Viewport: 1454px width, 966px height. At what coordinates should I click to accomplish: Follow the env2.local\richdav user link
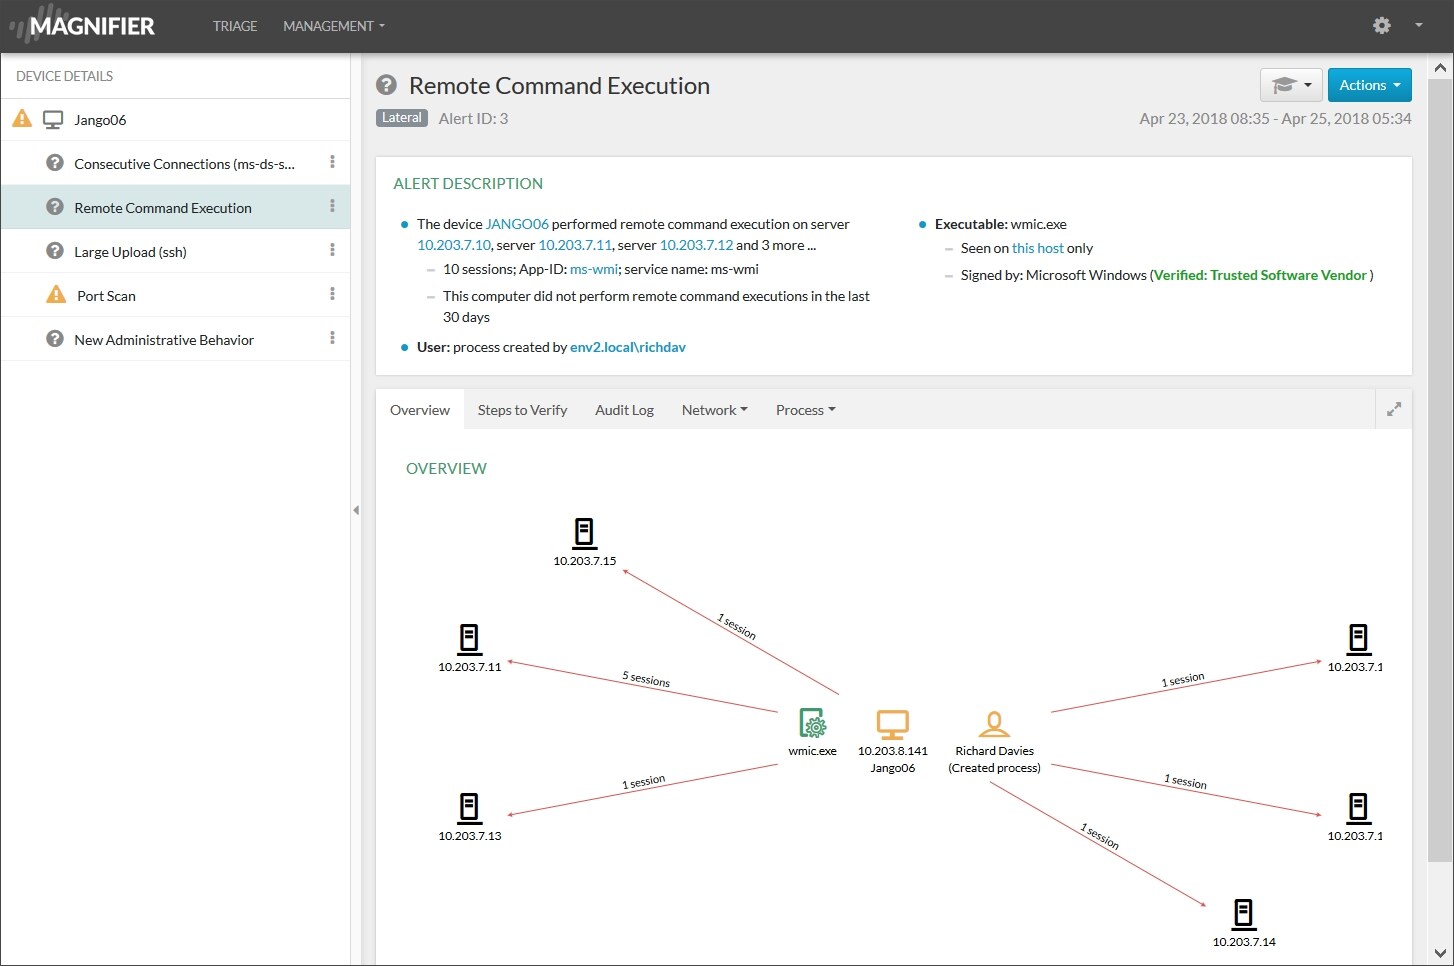pos(627,347)
